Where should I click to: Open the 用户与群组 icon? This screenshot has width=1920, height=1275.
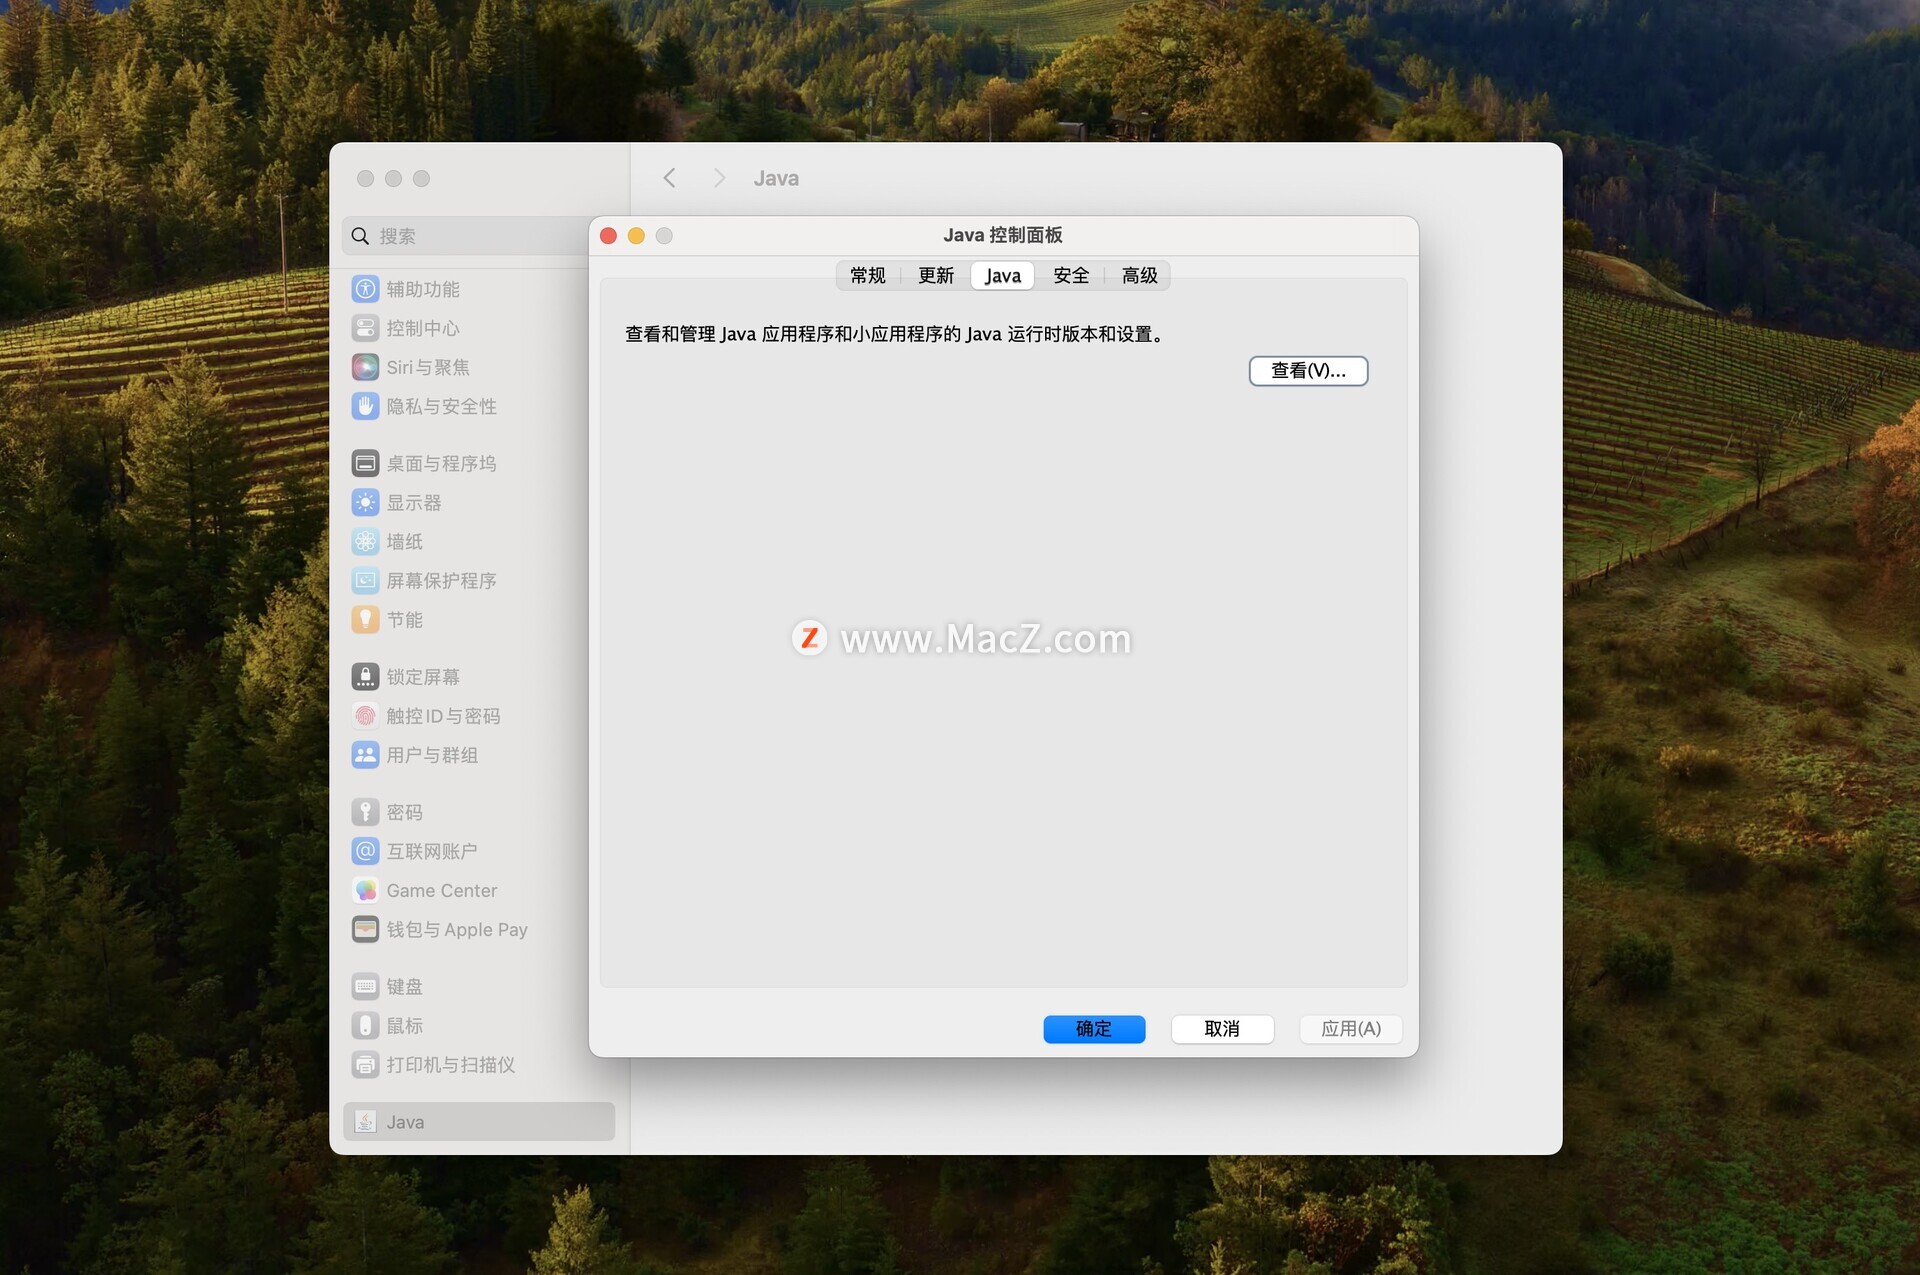pos(365,755)
